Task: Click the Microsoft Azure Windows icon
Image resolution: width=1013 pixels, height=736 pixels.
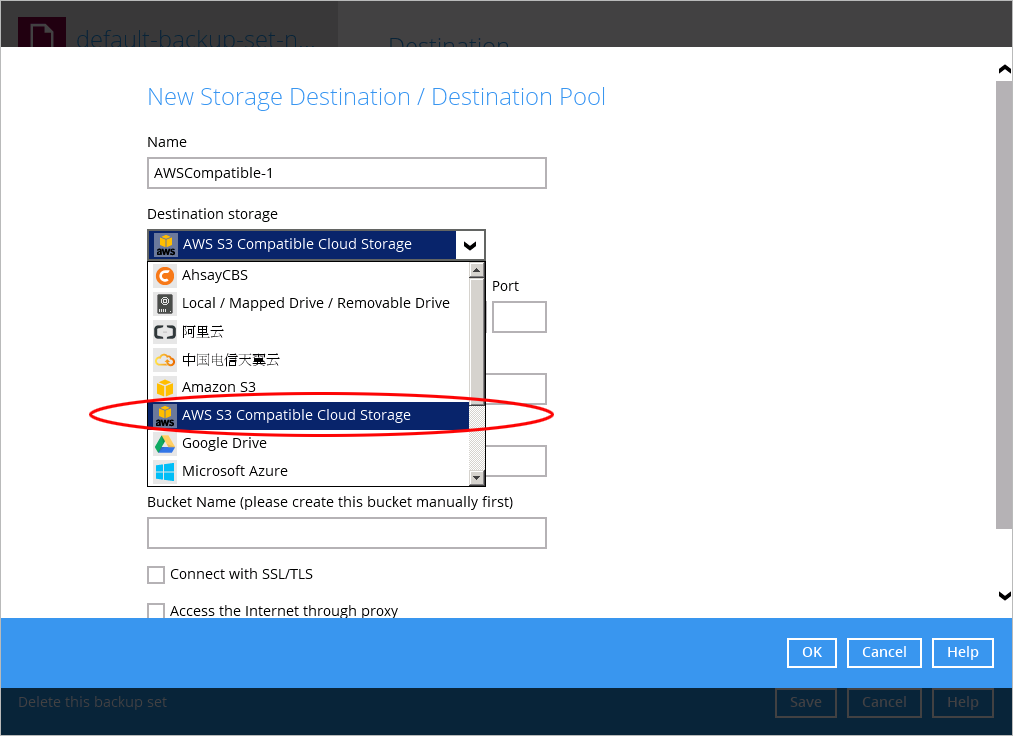Action: click(165, 471)
